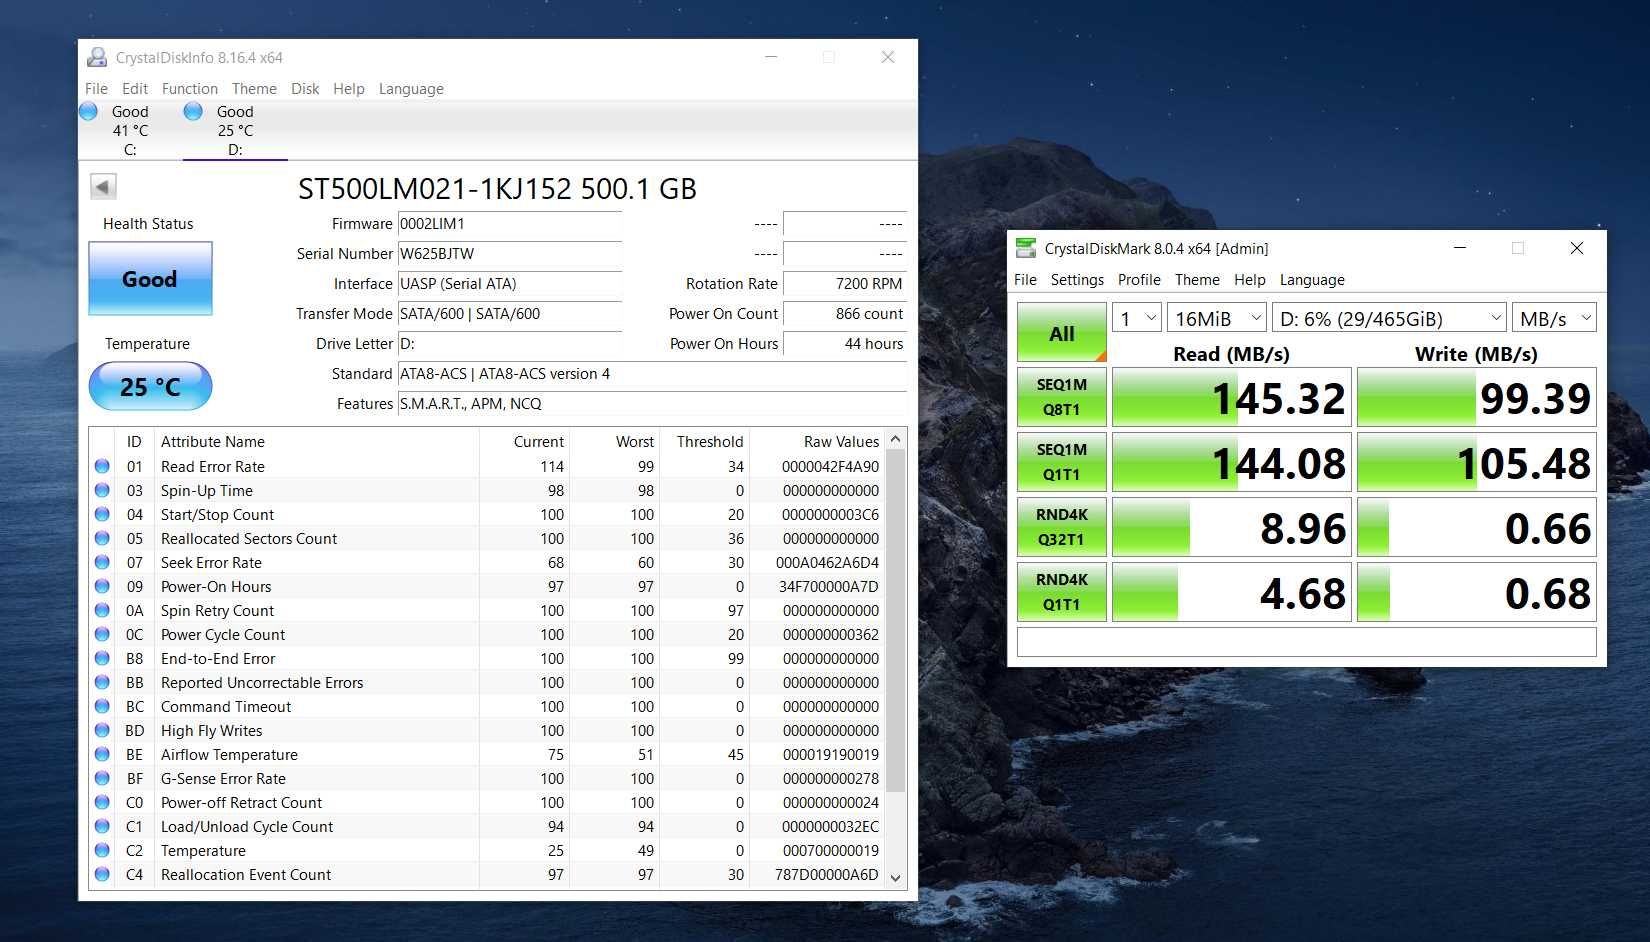Click the SEQ1M Q1T1 write result 105.48

click(1477, 462)
